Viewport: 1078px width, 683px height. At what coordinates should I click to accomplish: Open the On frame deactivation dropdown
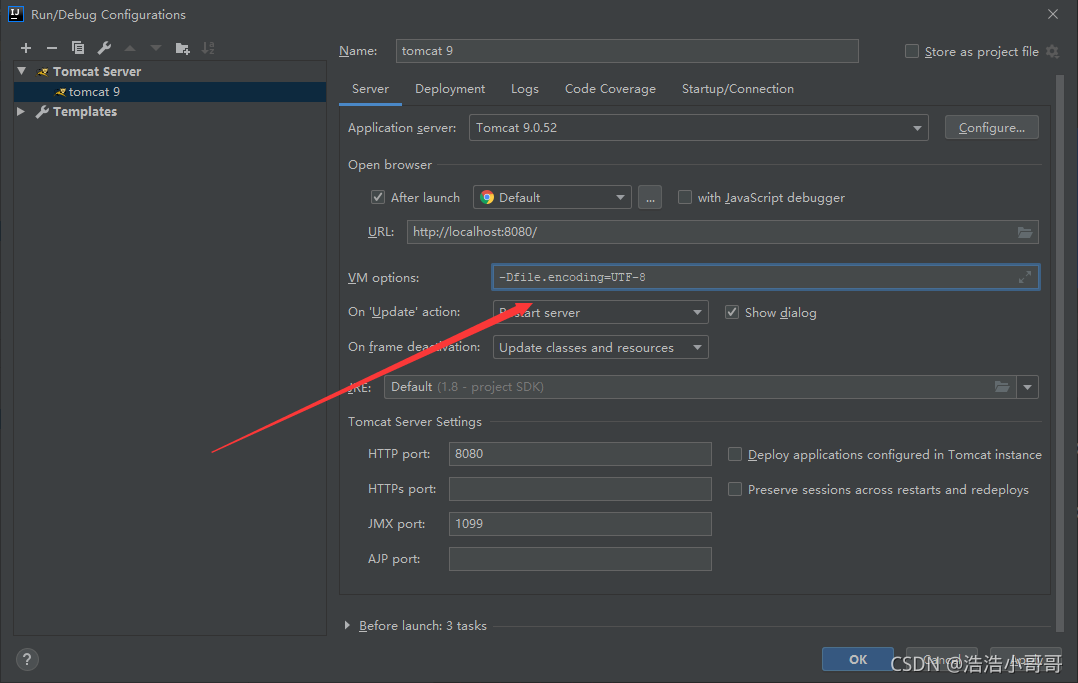600,347
